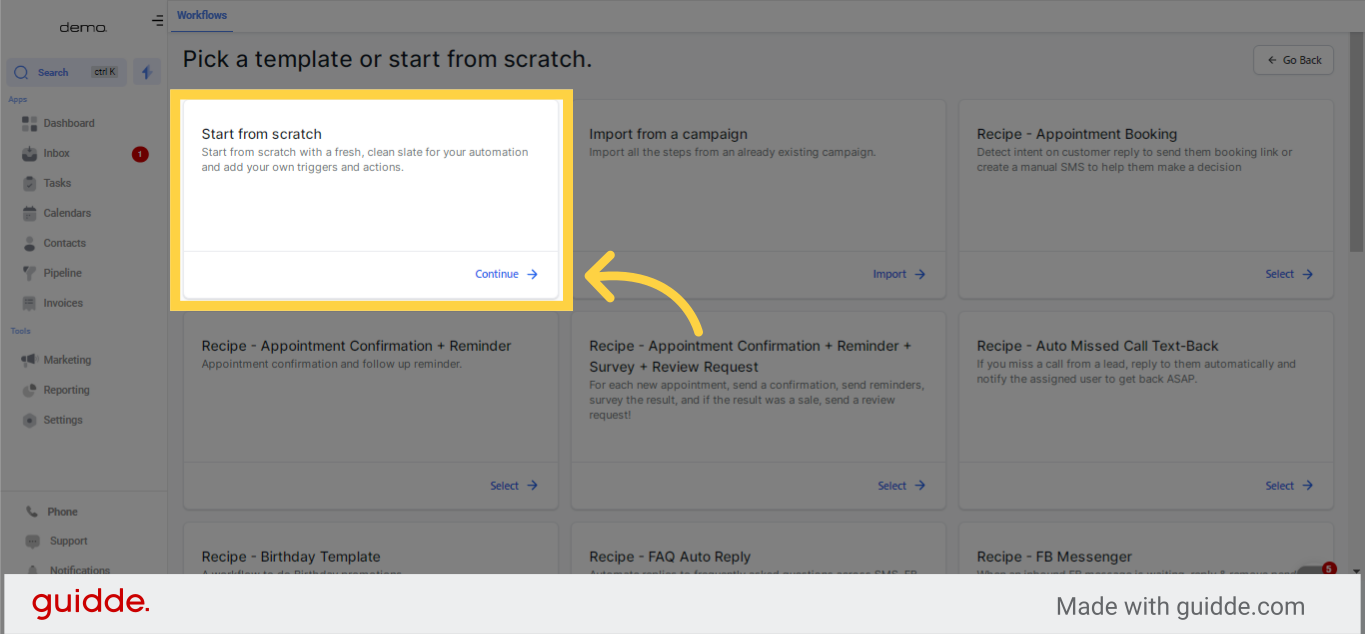Collapse the sidebar with the hamburger icon
The height and width of the screenshot is (634, 1365).
click(x=157, y=19)
